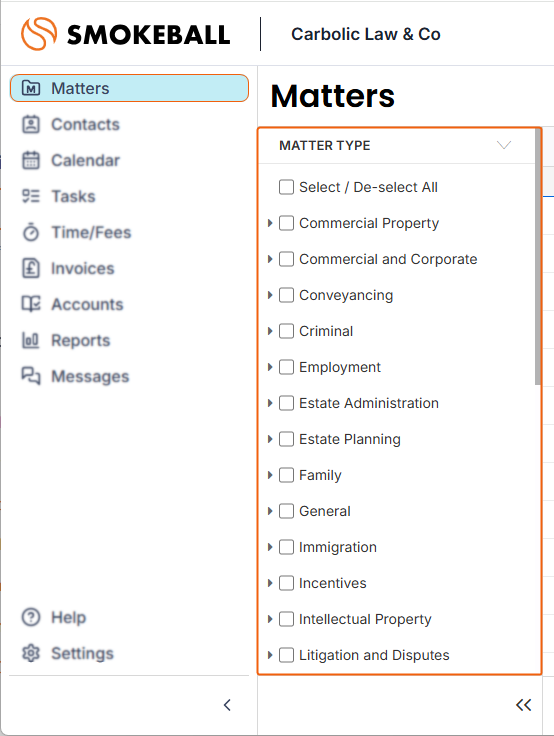Click the Settings gear icon

[31, 653]
